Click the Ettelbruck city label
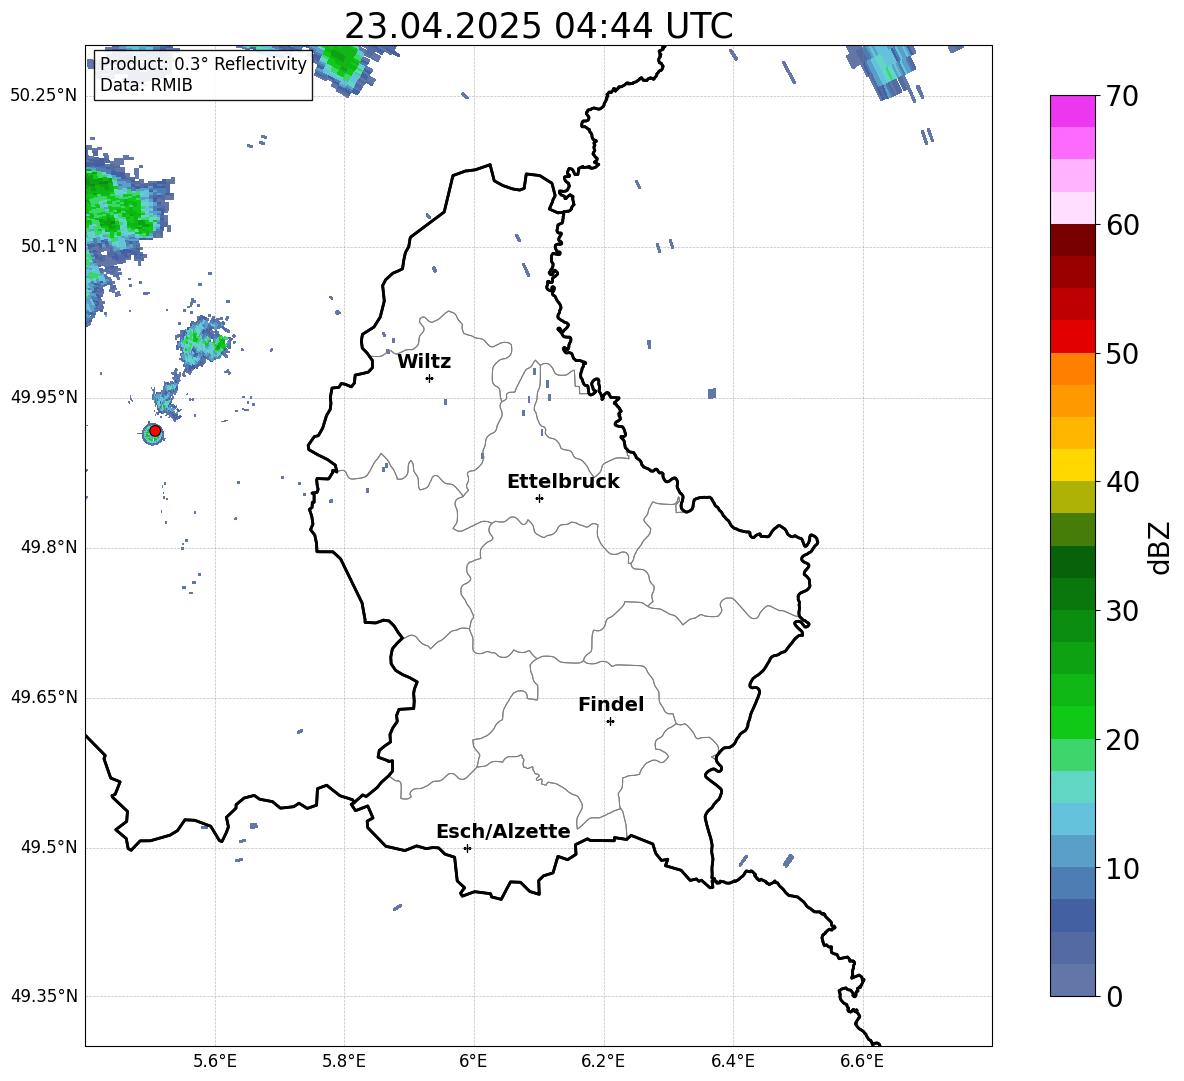 click(x=563, y=482)
